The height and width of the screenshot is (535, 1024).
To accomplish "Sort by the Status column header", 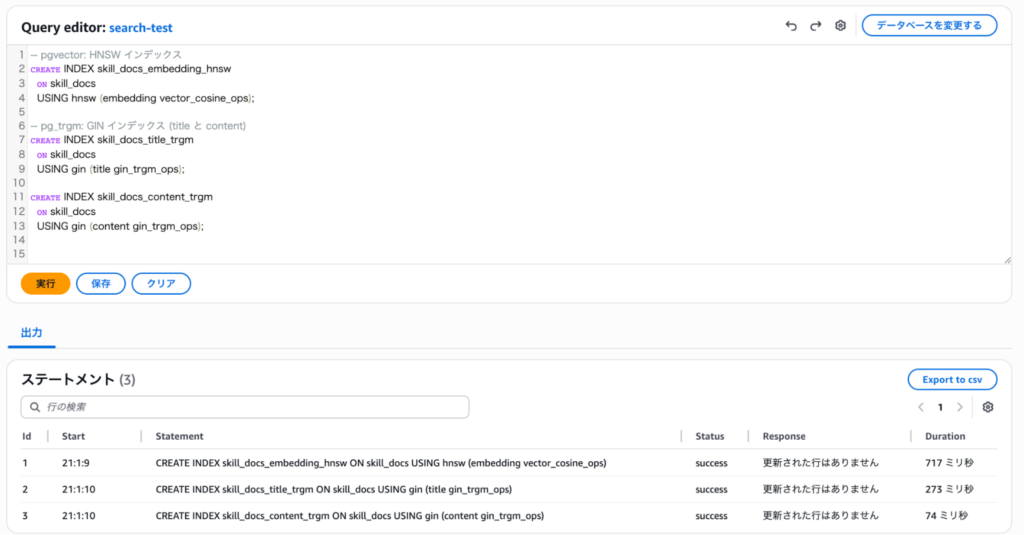I will 709,436.
